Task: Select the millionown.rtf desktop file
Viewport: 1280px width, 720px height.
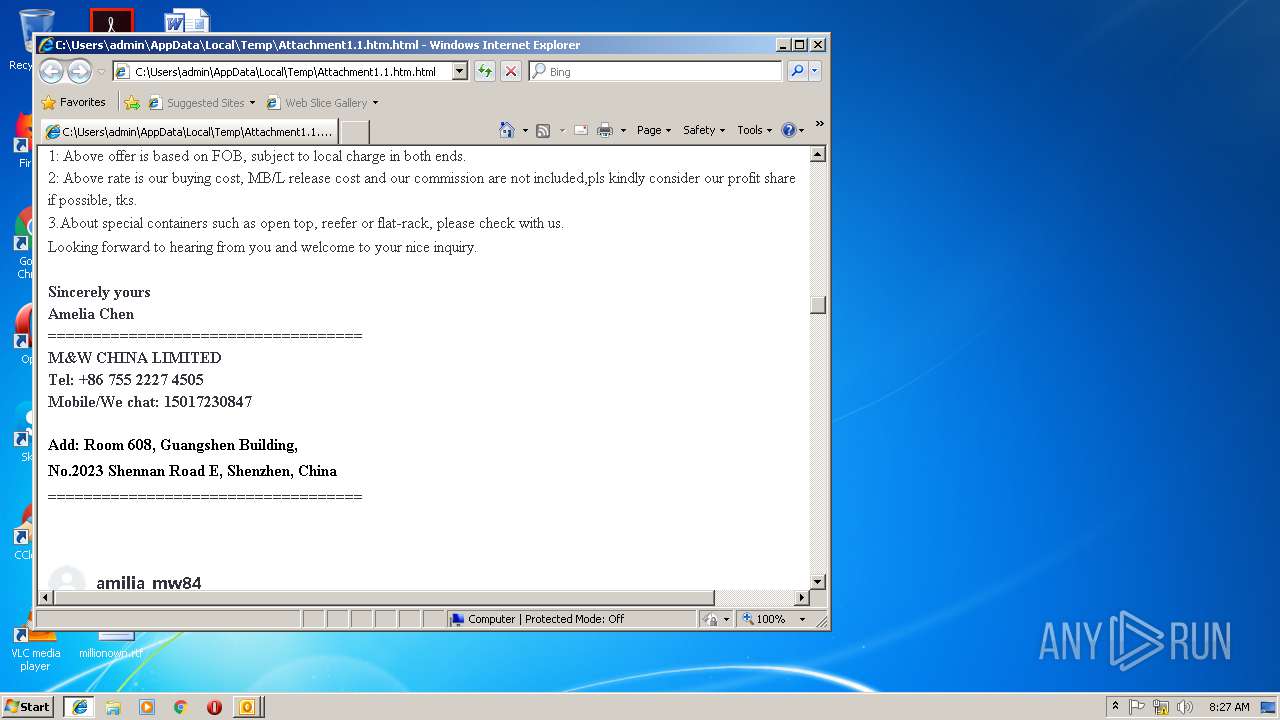Action: [x=111, y=645]
